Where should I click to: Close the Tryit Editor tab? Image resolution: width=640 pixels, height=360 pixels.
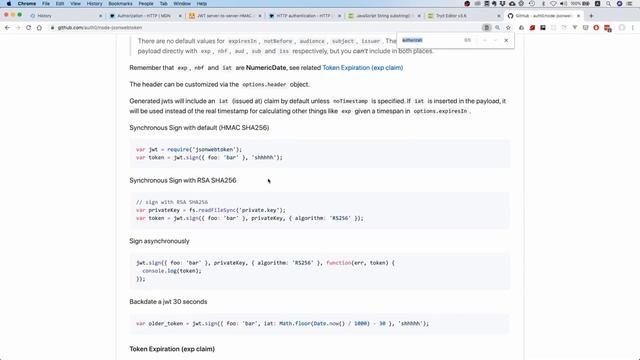[x=499, y=16]
